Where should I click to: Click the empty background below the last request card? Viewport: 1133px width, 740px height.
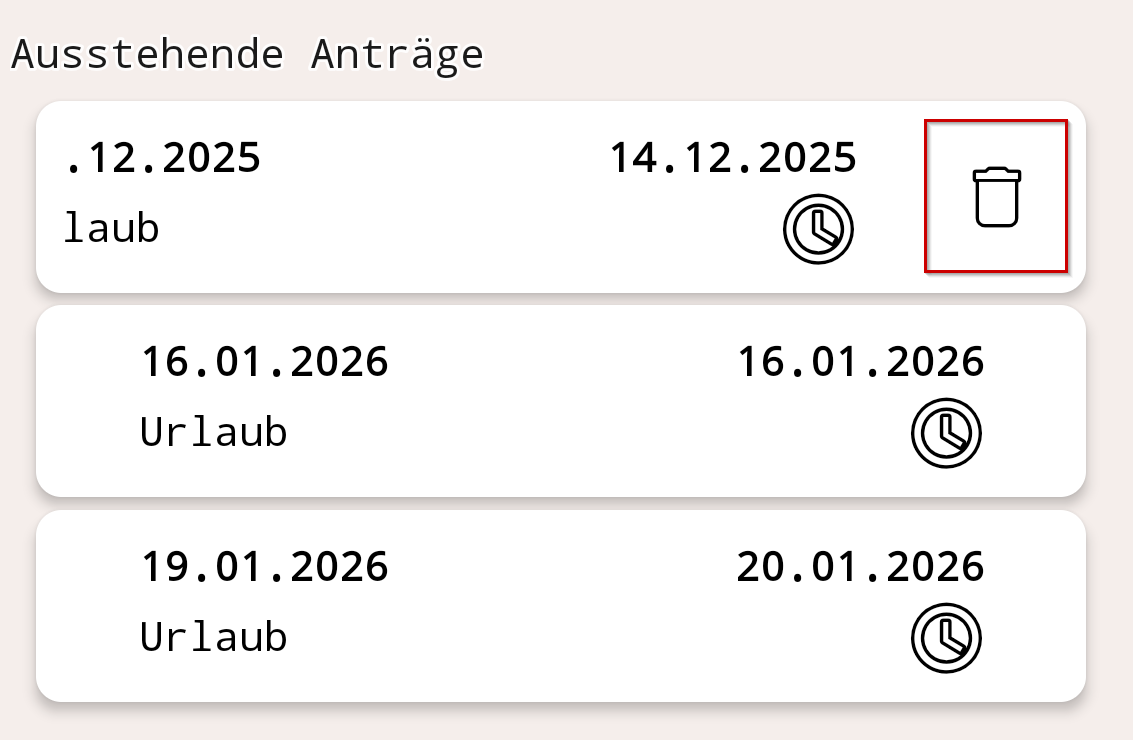(560, 722)
